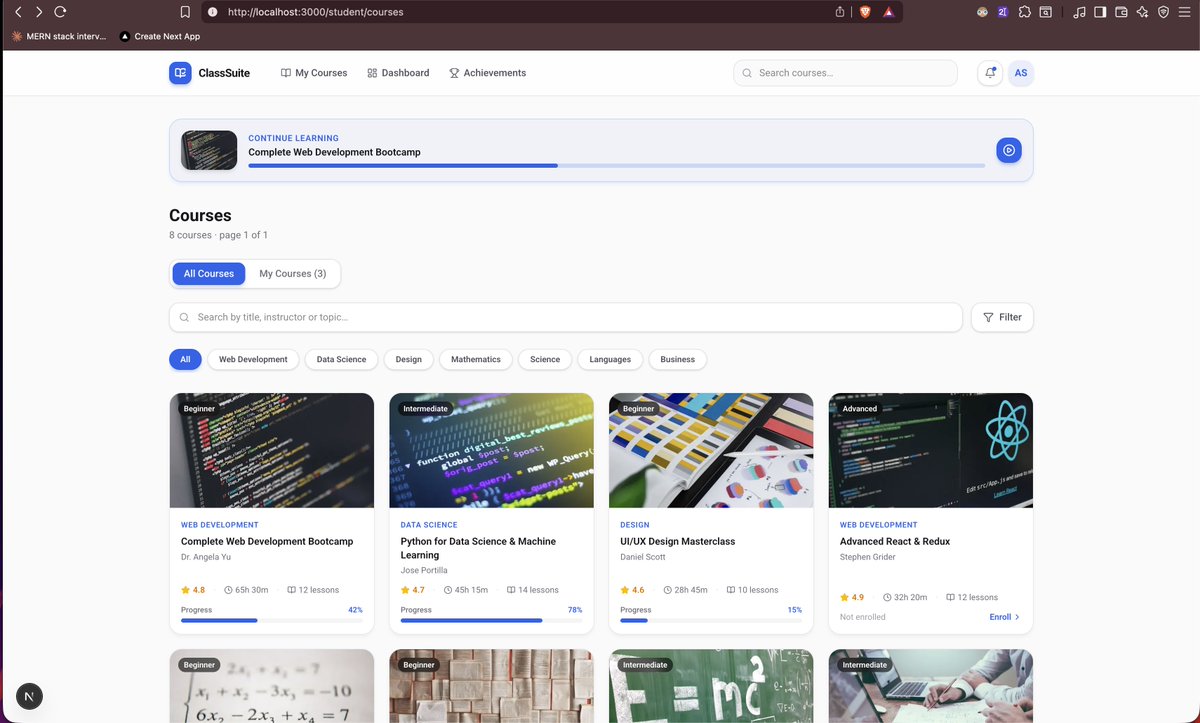Click the Python course thumbnail image
The height and width of the screenshot is (723, 1200).
(x=491, y=451)
